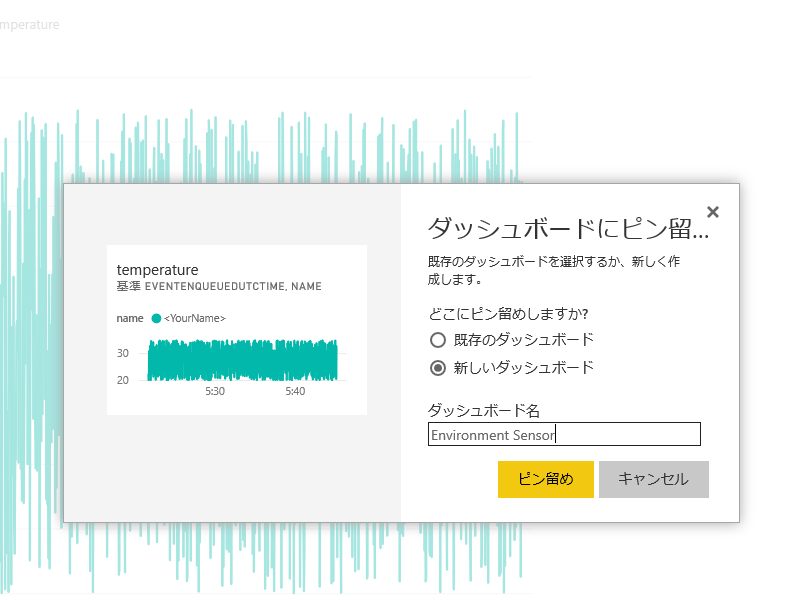Close the pin to dashboard dialog

[x=712, y=212]
